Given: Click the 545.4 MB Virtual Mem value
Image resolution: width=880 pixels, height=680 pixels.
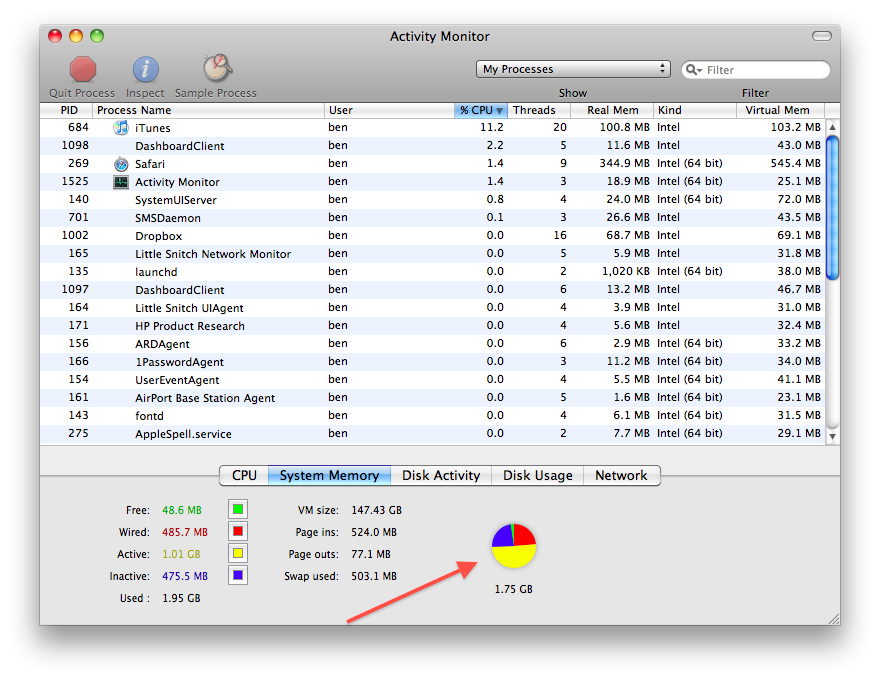Looking at the screenshot, I should [795, 163].
